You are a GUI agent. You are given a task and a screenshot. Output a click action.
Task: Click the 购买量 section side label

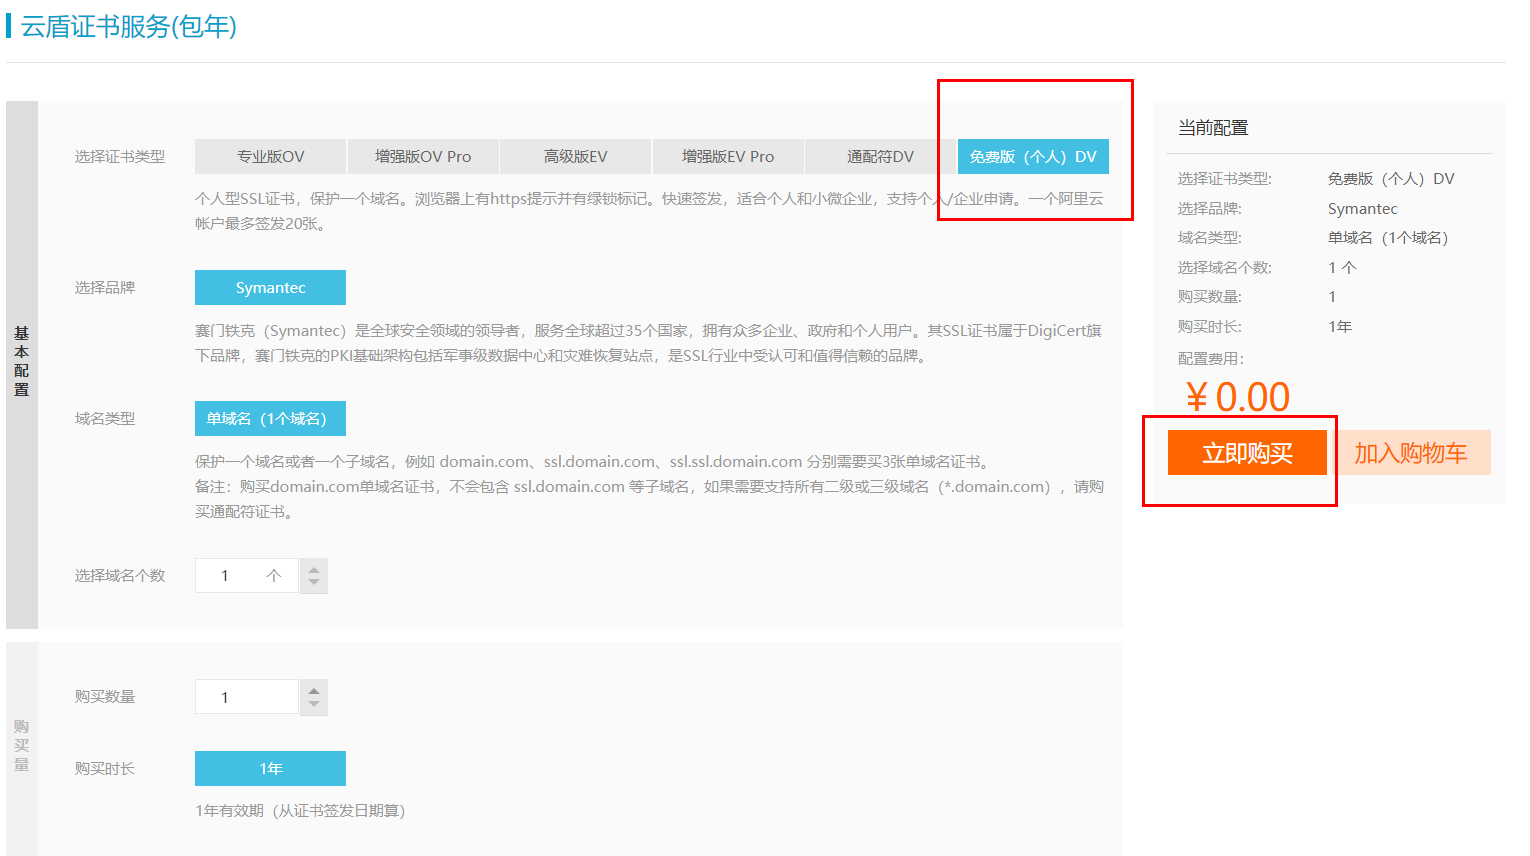22,745
